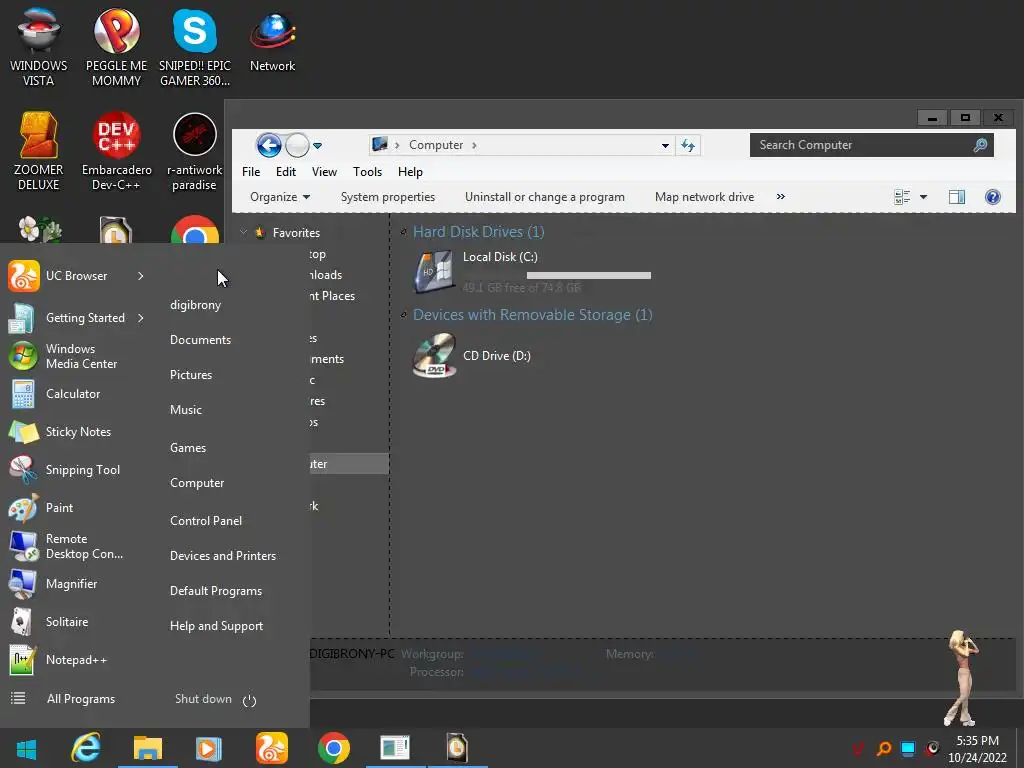This screenshot has width=1024, height=768.
Task: Refresh the Computer address bar
Action: pos(688,146)
